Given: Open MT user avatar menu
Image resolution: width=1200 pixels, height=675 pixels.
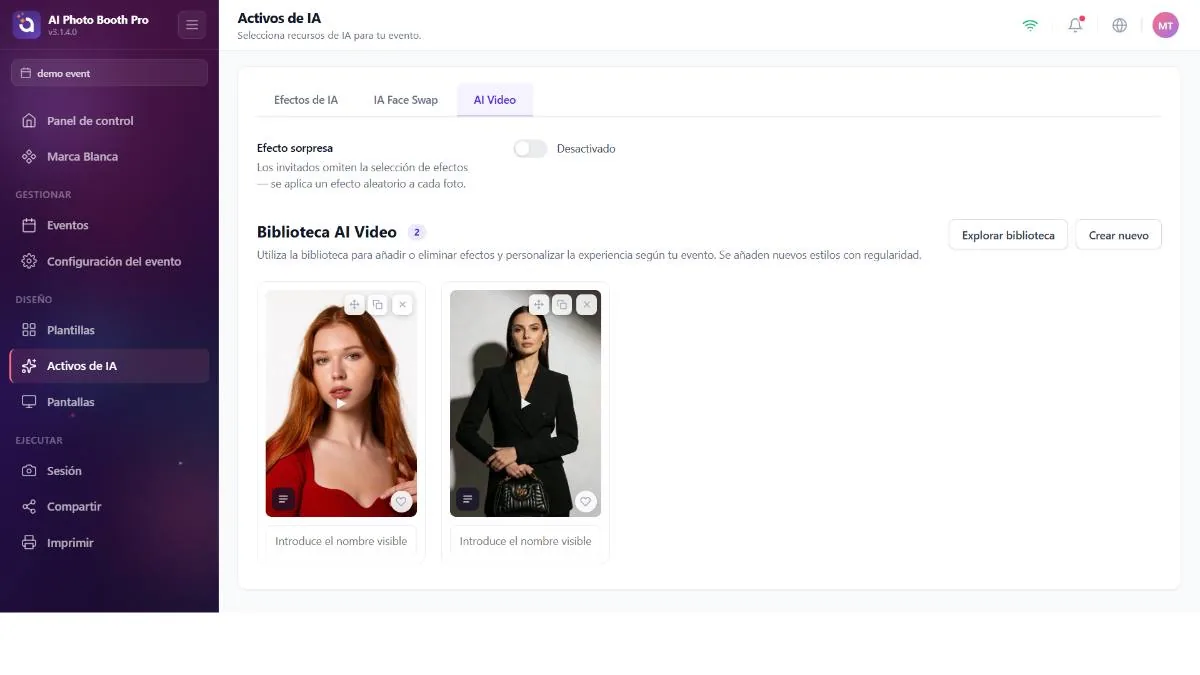Looking at the screenshot, I should 1165,25.
